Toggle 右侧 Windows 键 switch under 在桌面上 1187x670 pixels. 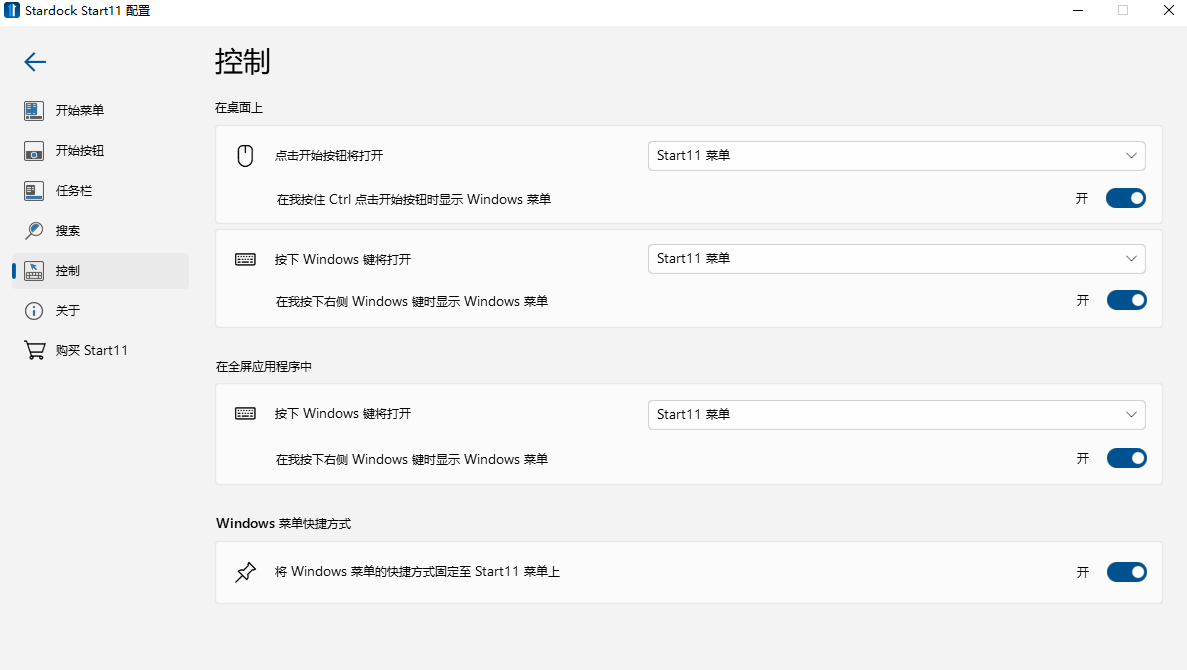pyautogui.click(x=1126, y=301)
